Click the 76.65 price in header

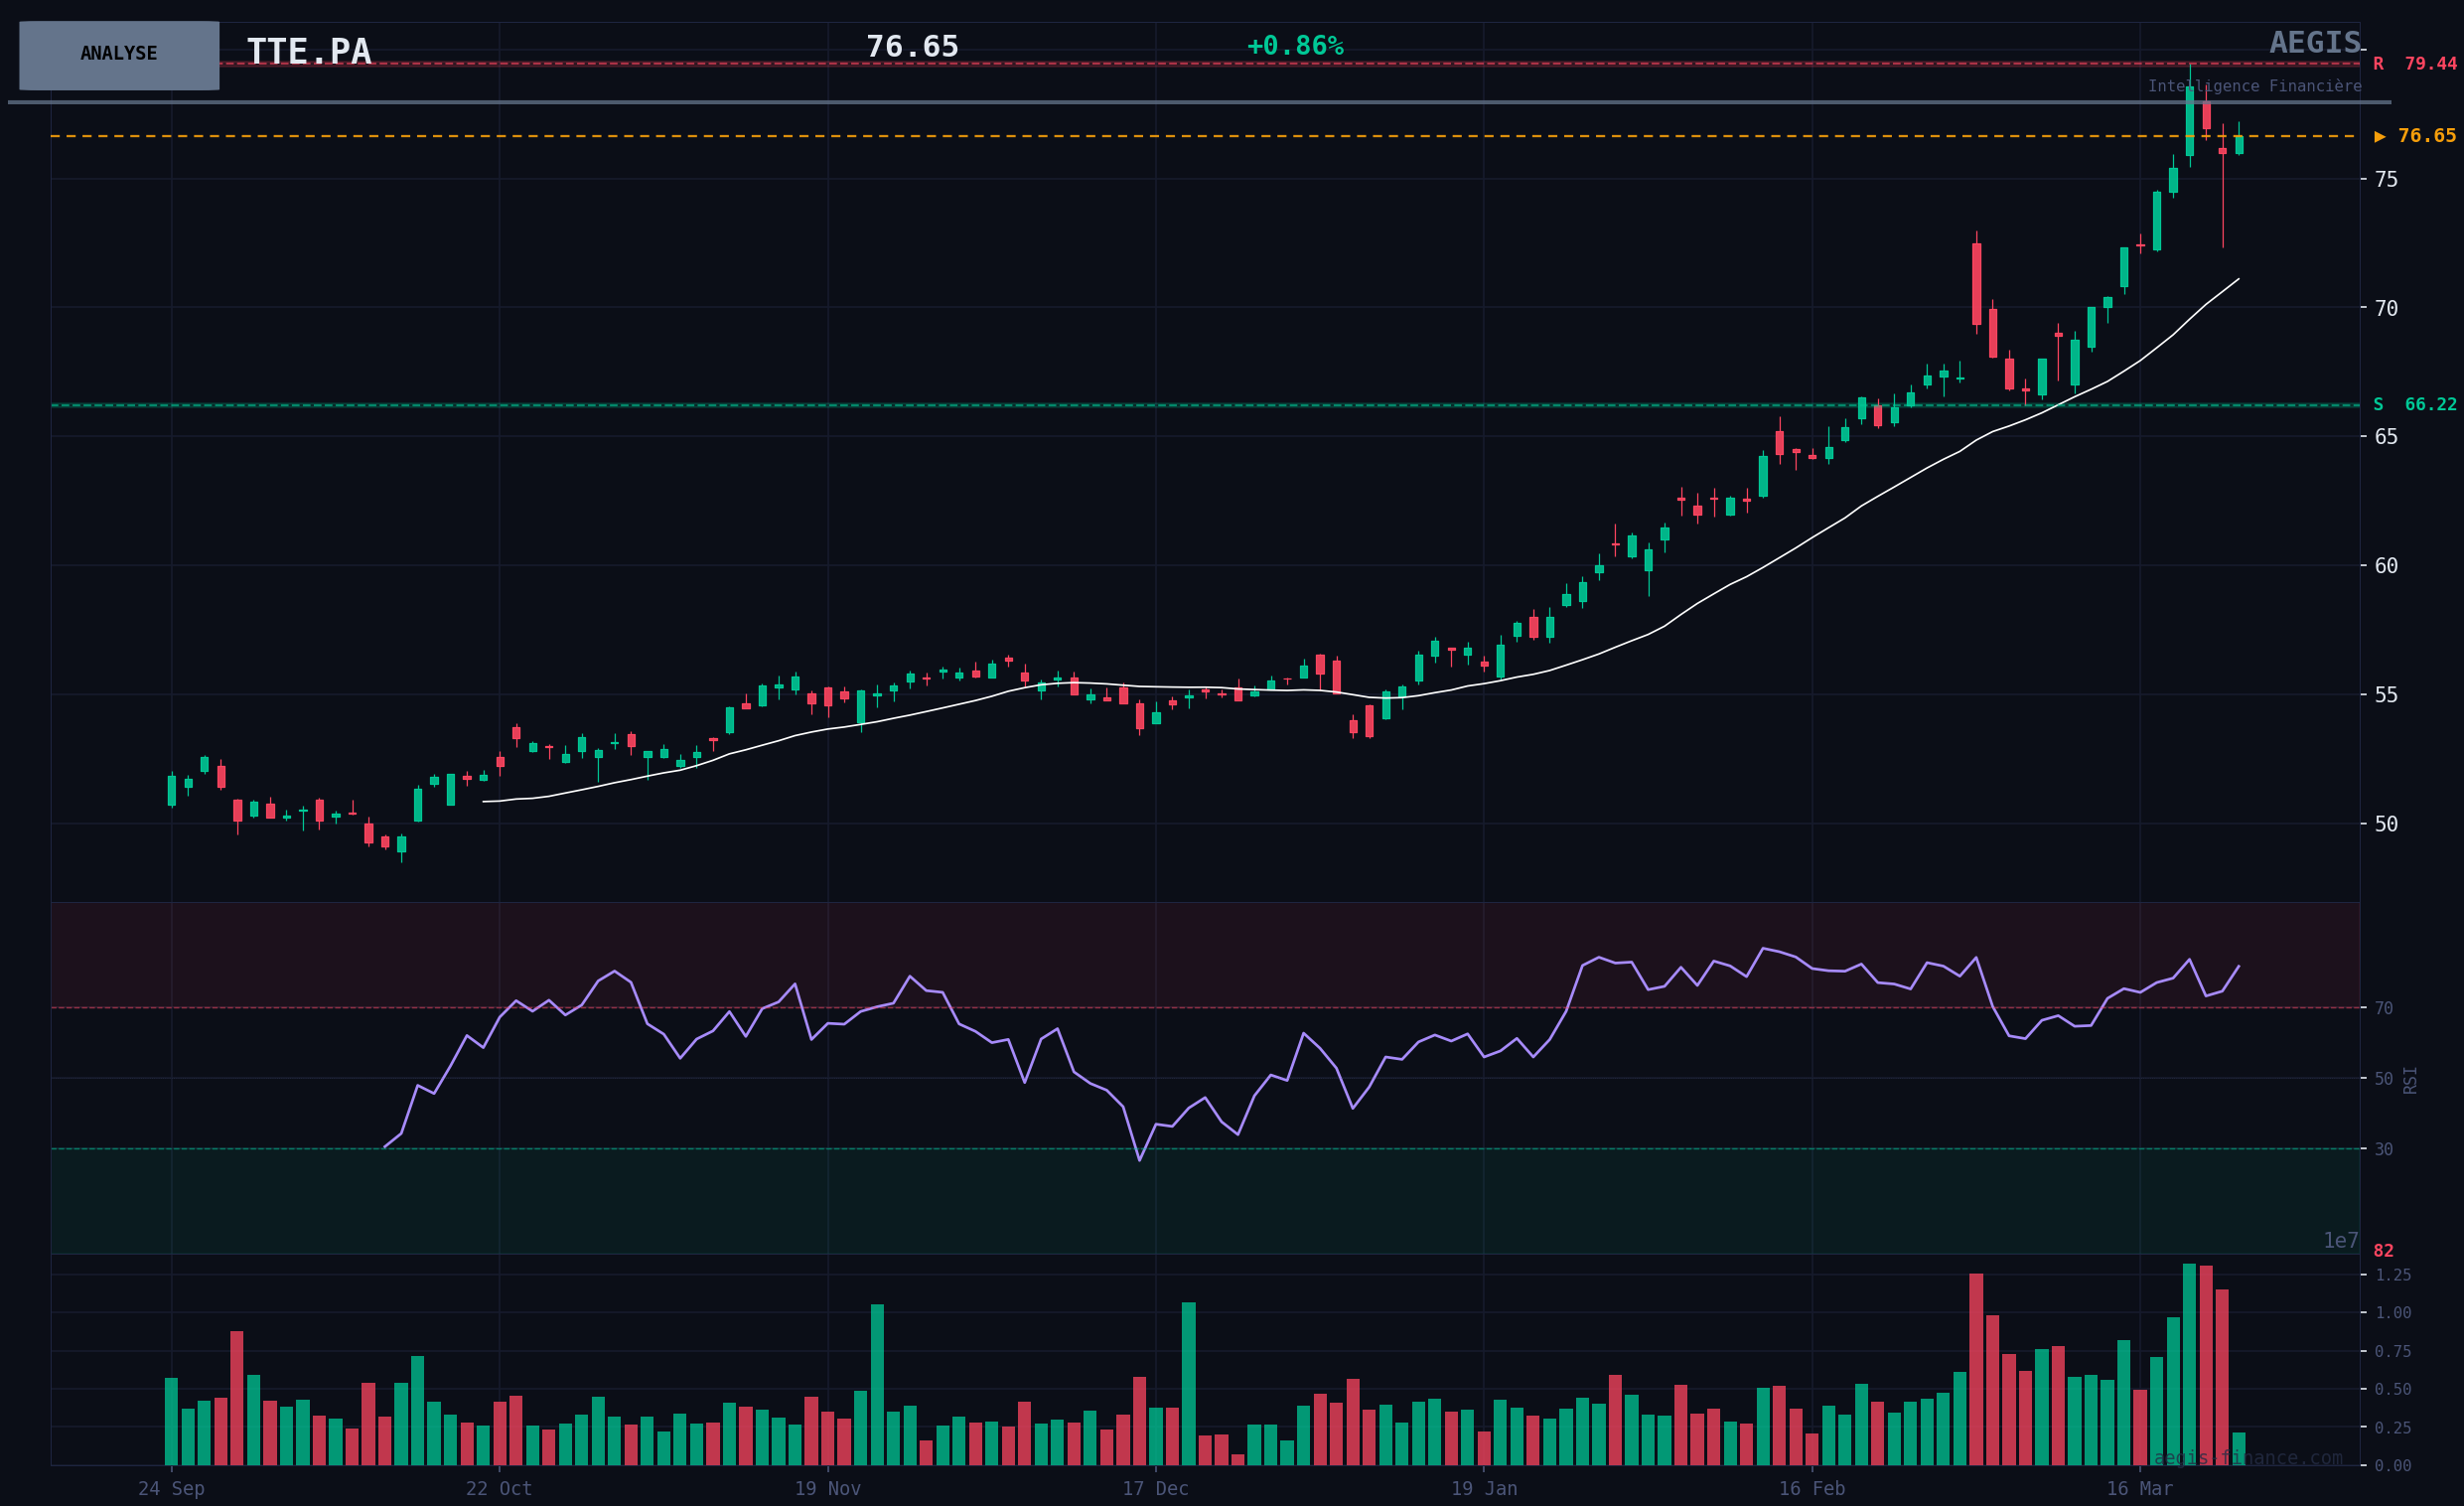click(912, 47)
